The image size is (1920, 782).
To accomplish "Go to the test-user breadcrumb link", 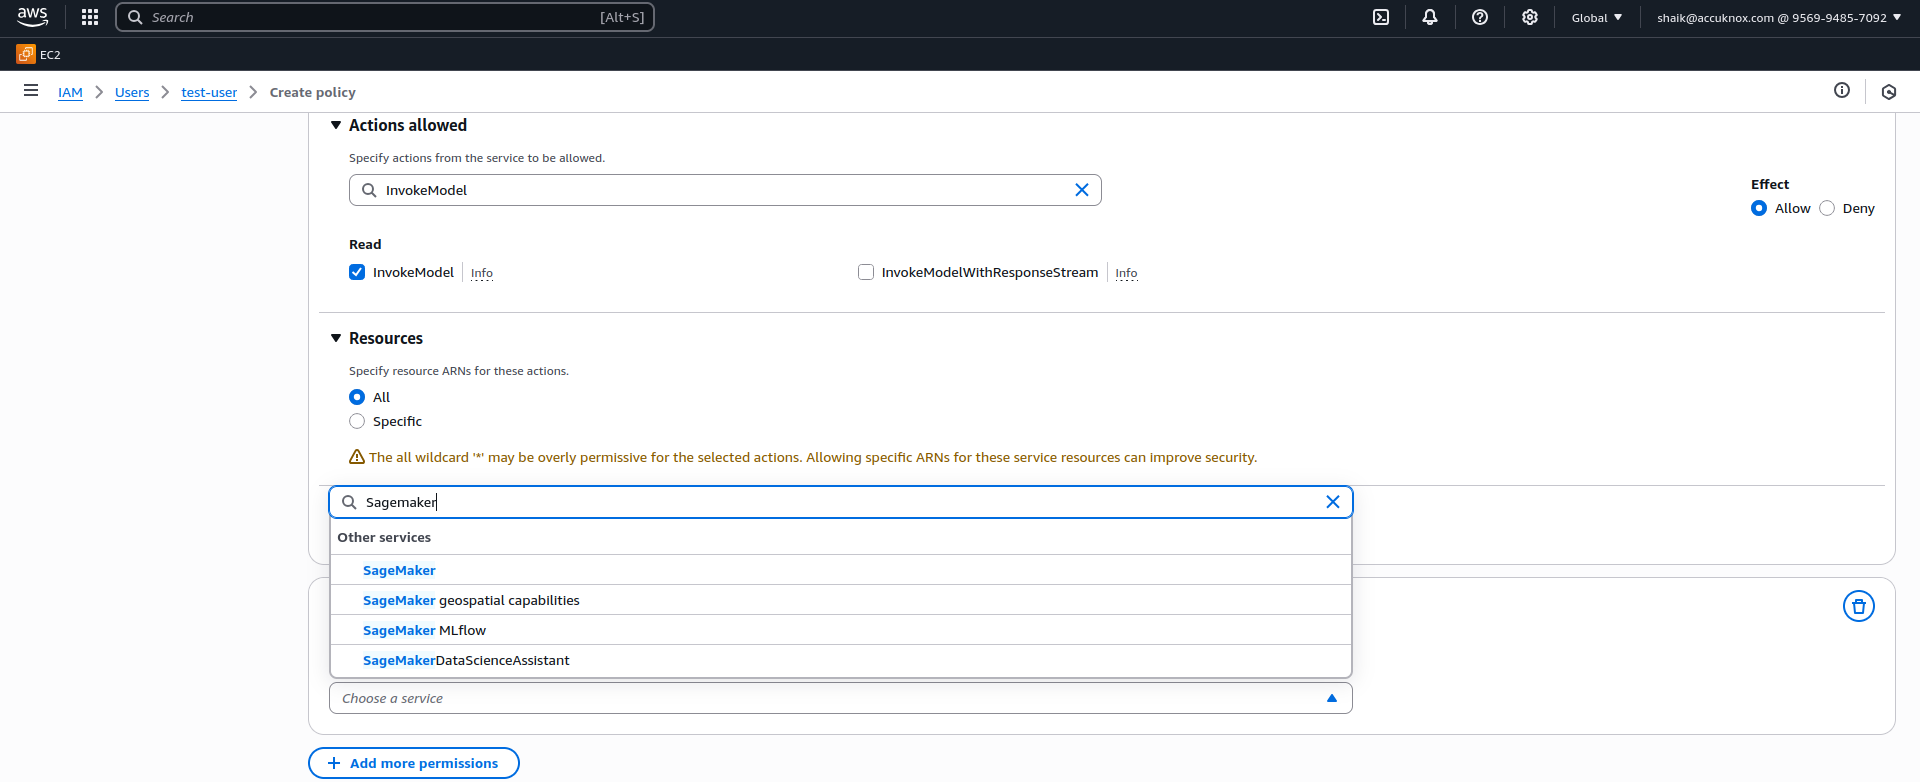I will pos(209,92).
